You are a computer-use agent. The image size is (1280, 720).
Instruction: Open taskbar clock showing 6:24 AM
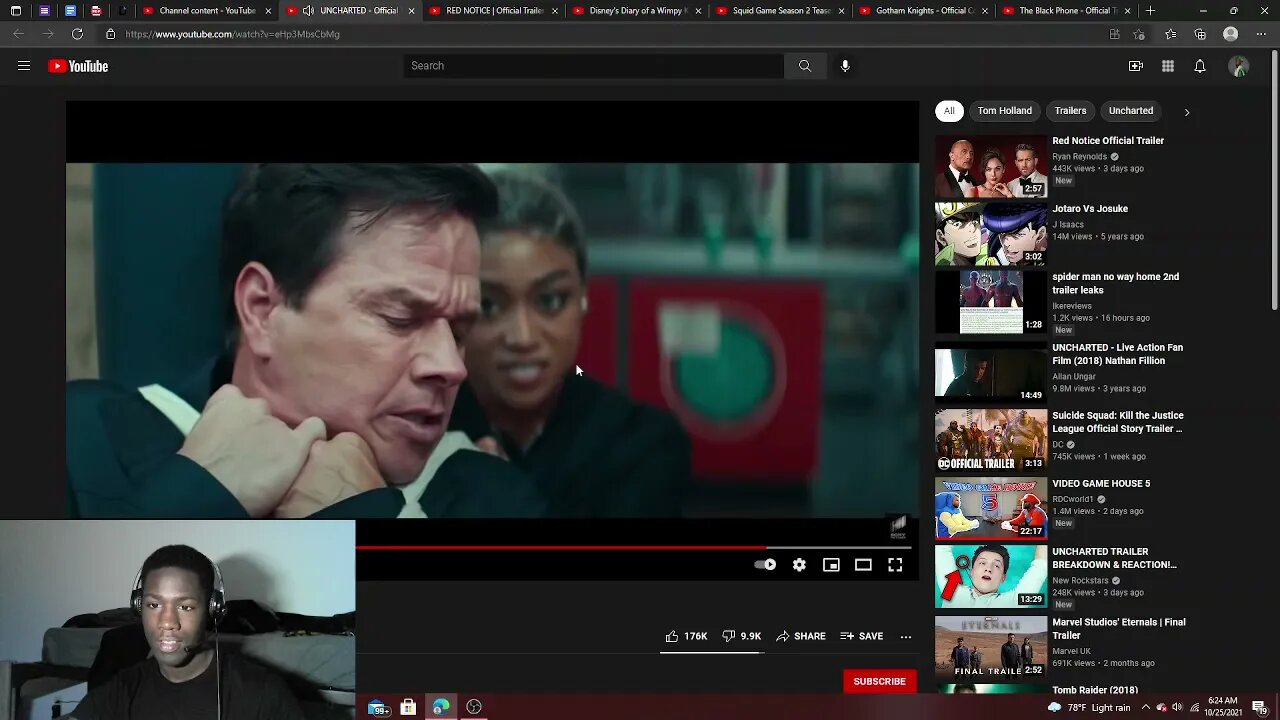[x=1224, y=708]
